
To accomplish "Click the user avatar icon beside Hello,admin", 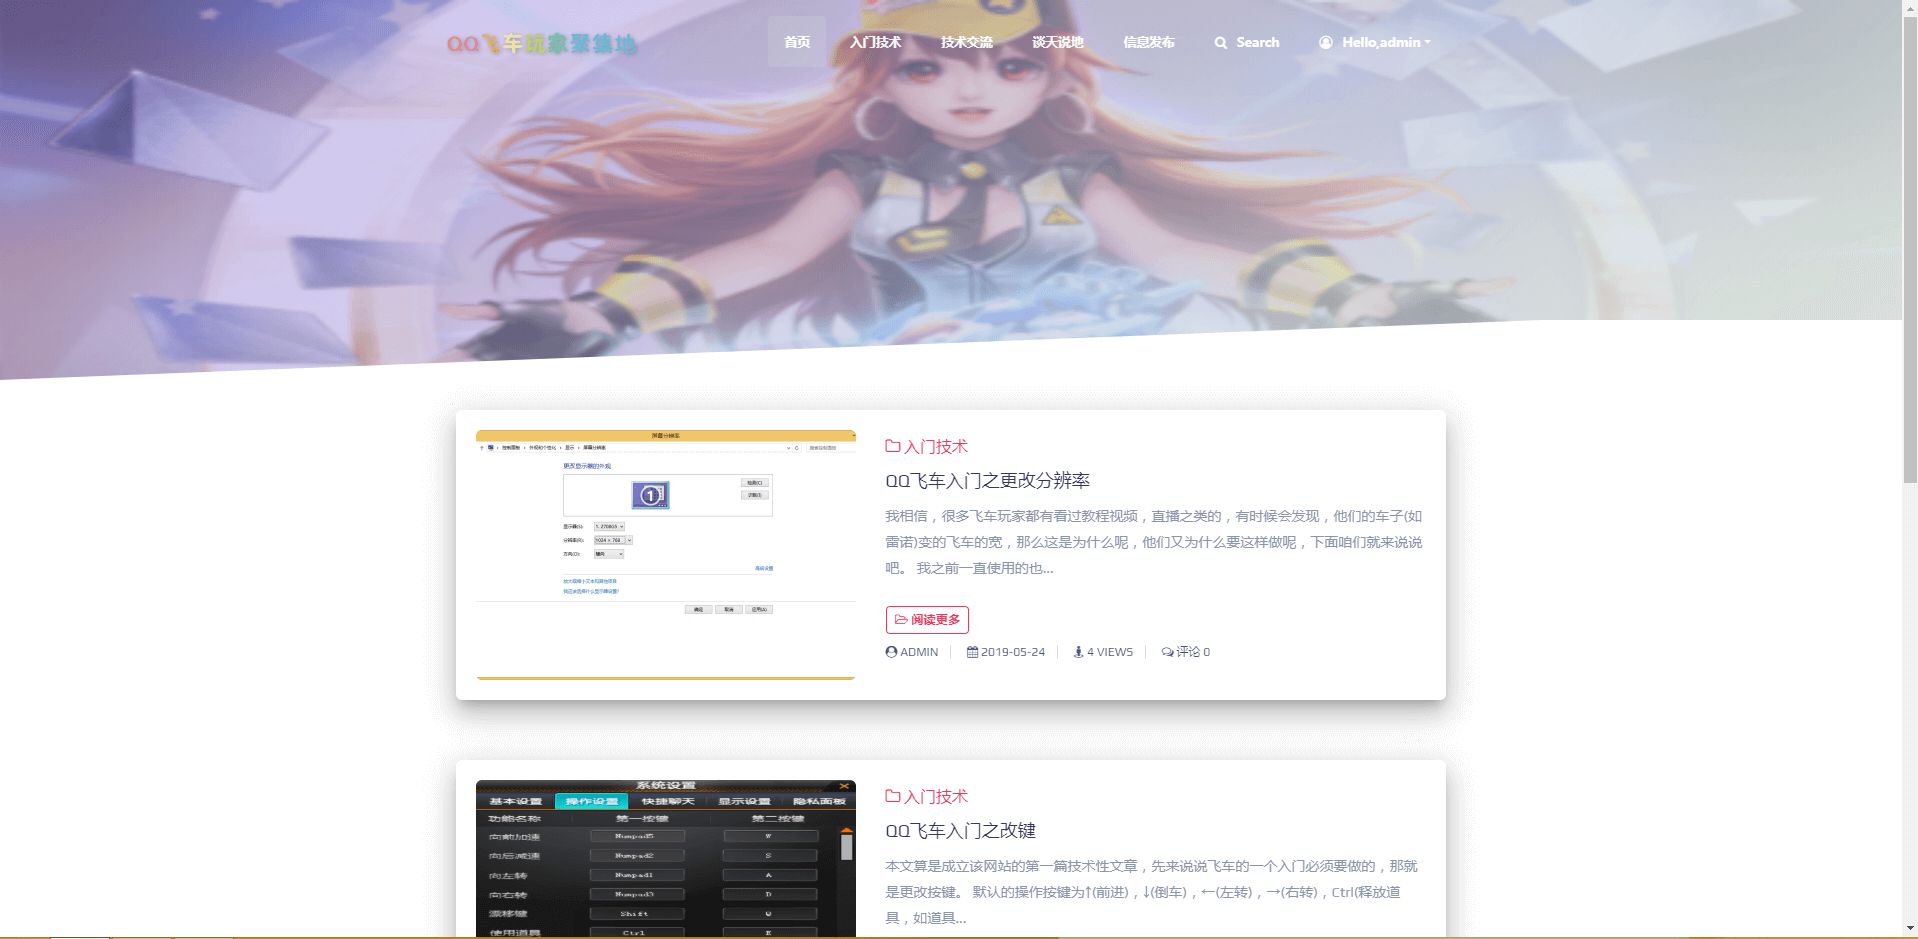I will coord(1326,43).
